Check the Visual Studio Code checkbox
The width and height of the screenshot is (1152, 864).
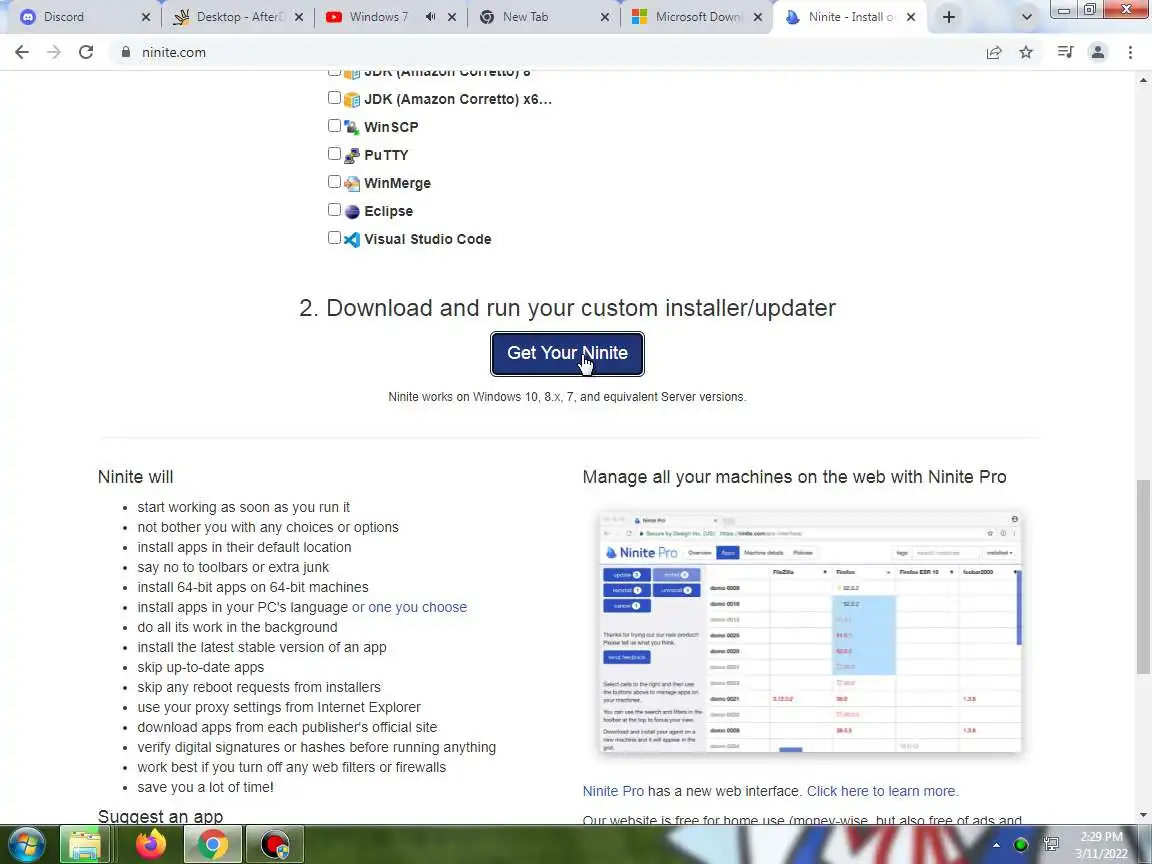click(x=334, y=237)
